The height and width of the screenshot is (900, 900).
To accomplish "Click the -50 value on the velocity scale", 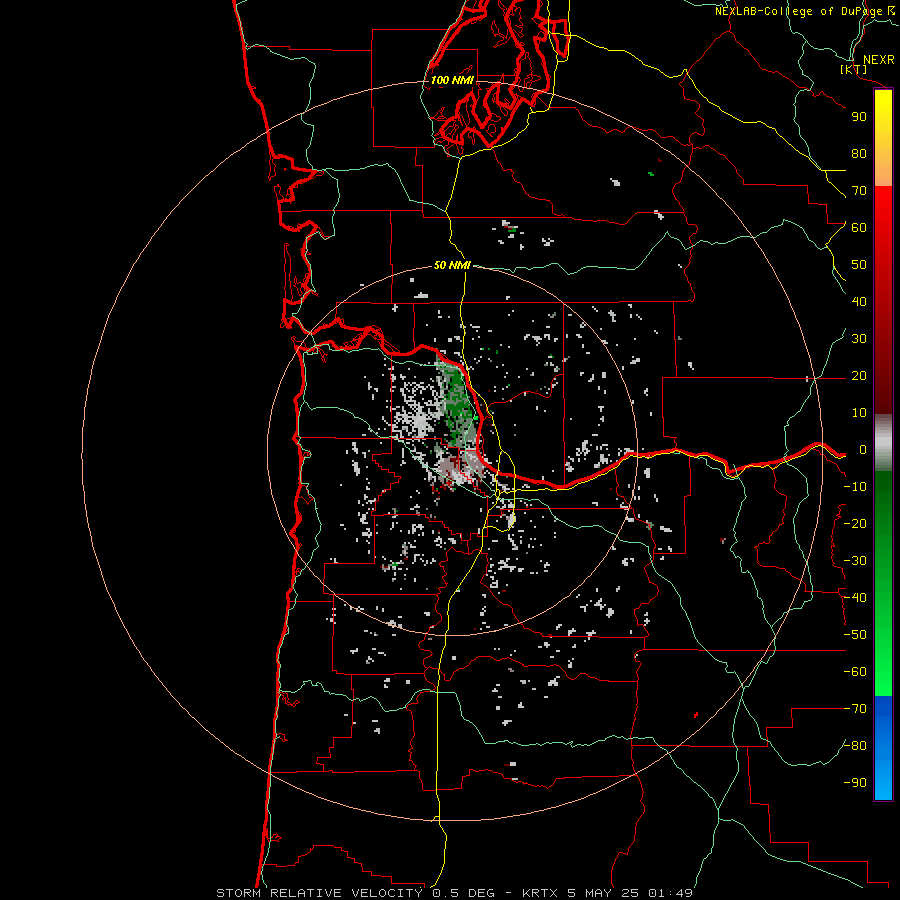I will click(x=855, y=635).
